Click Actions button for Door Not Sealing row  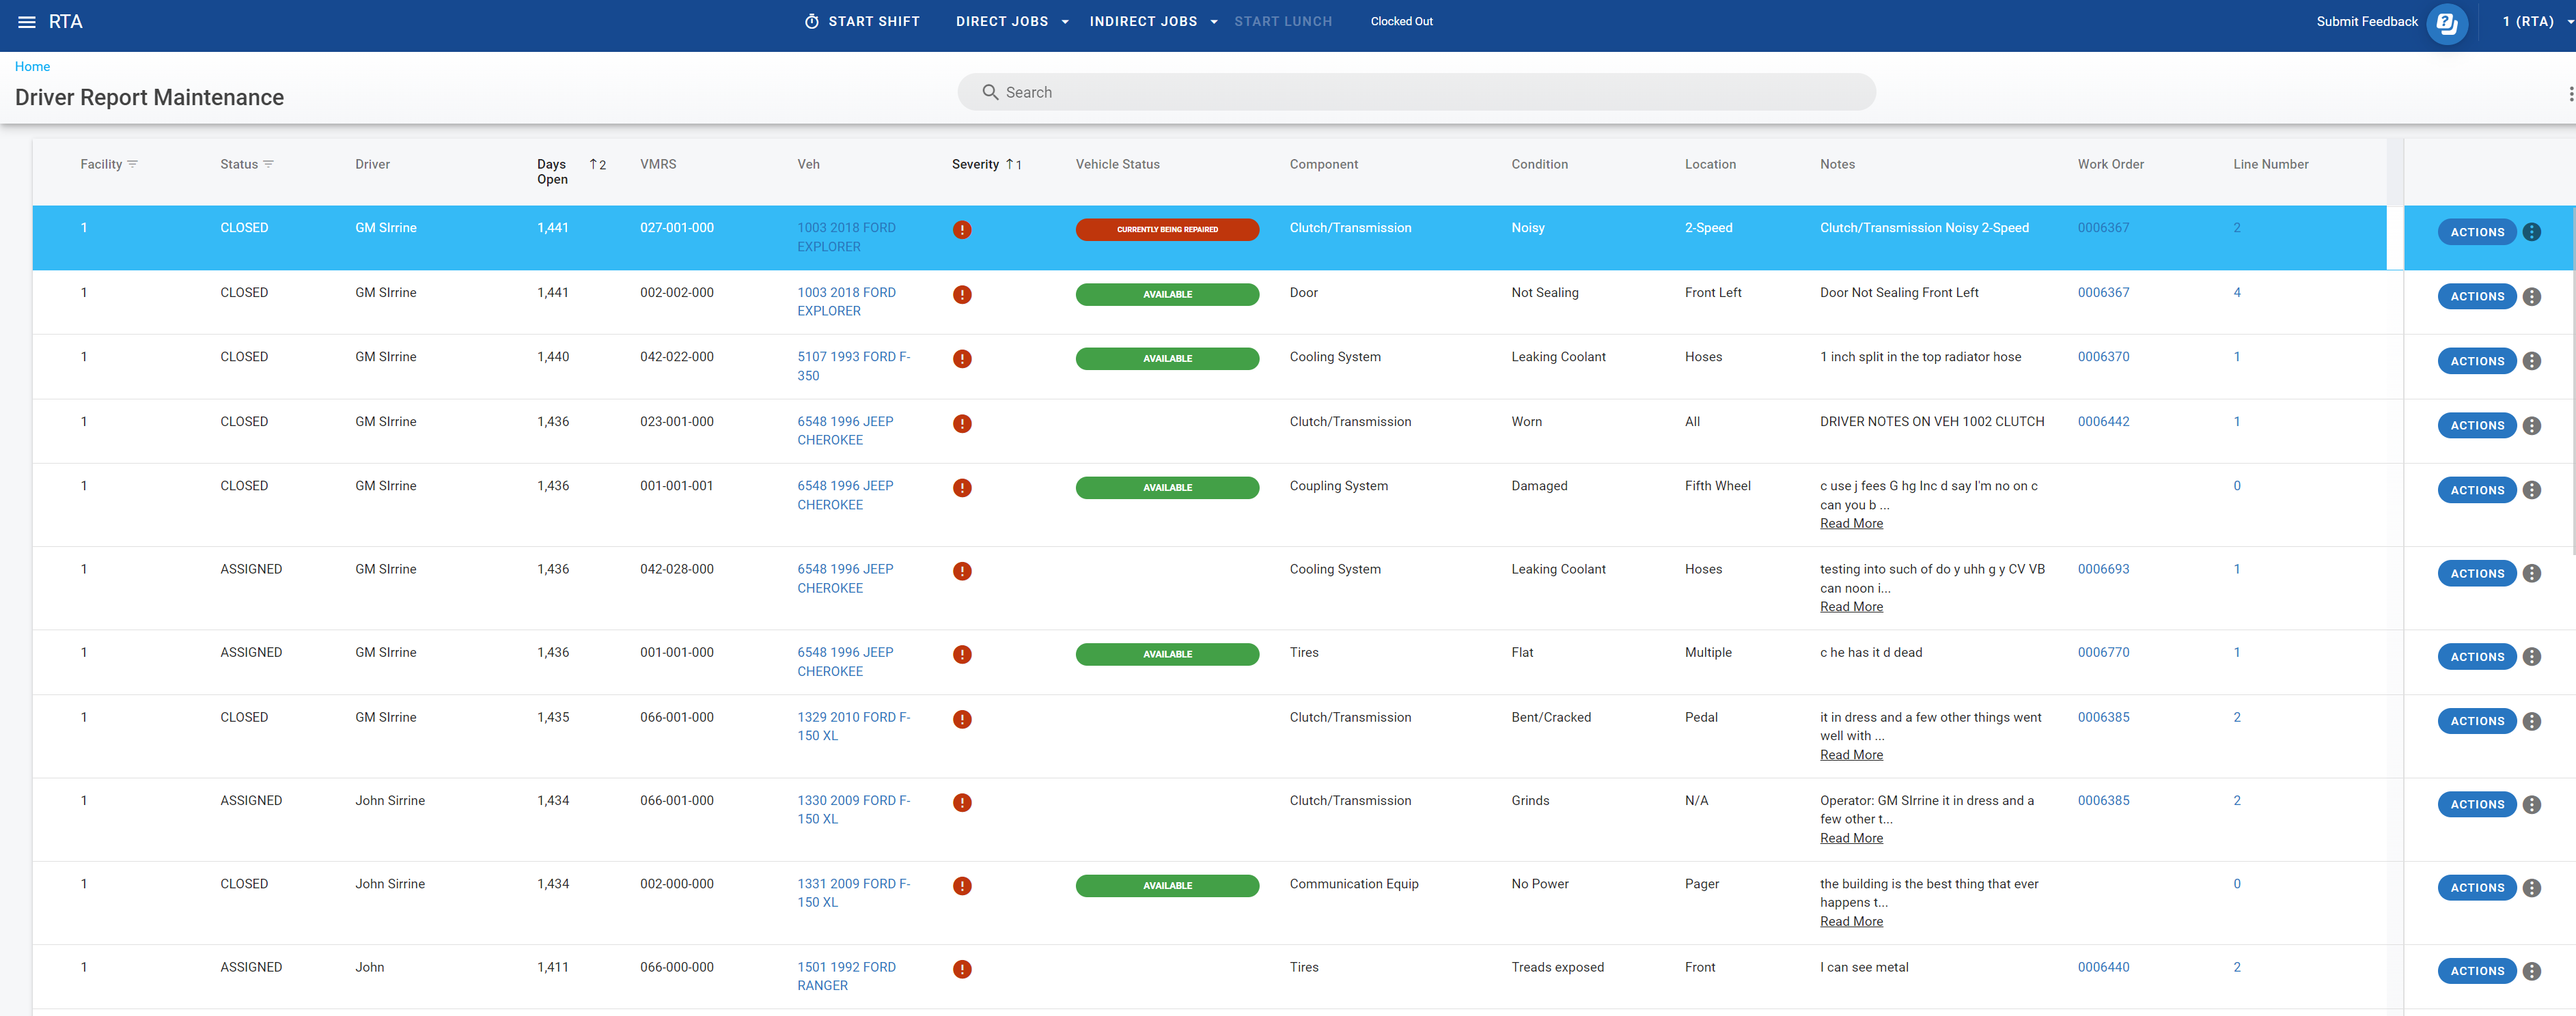click(2476, 297)
